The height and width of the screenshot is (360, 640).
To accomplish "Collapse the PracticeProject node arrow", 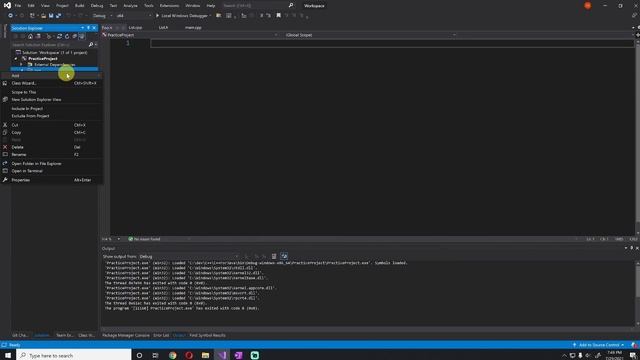I will click(16, 58).
